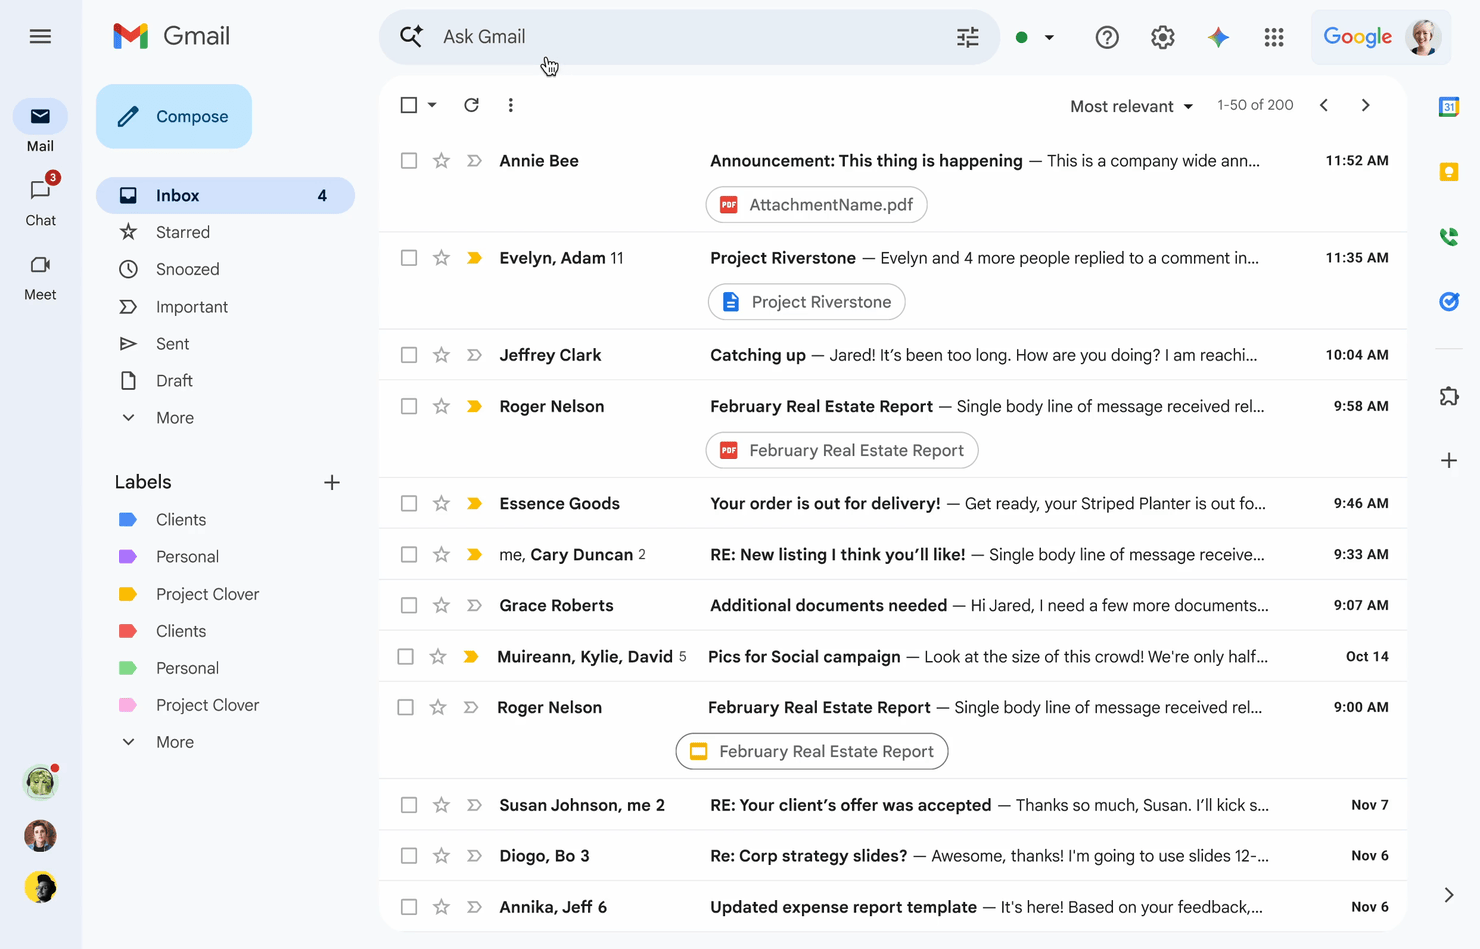The height and width of the screenshot is (949, 1480).
Task: Open the Gemini sparkle icon
Action: click(x=1218, y=36)
